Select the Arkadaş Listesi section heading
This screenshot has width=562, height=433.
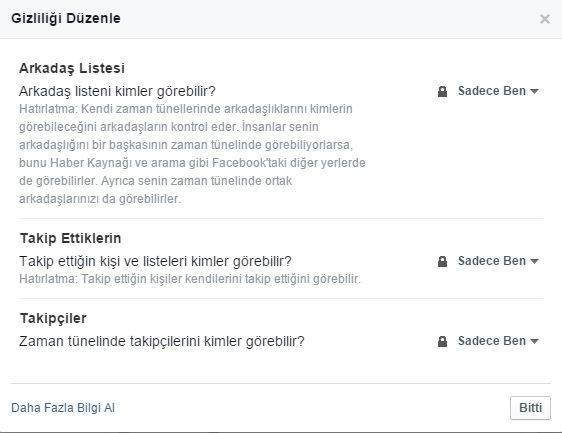click(72, 68)
